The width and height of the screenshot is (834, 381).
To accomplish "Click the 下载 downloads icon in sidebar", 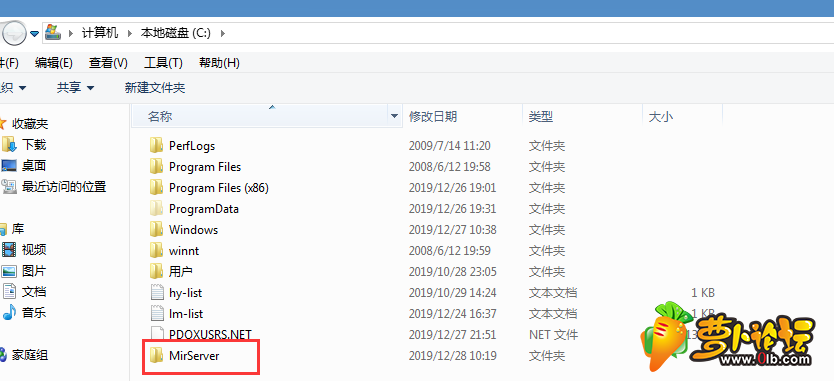I will 9,144.
